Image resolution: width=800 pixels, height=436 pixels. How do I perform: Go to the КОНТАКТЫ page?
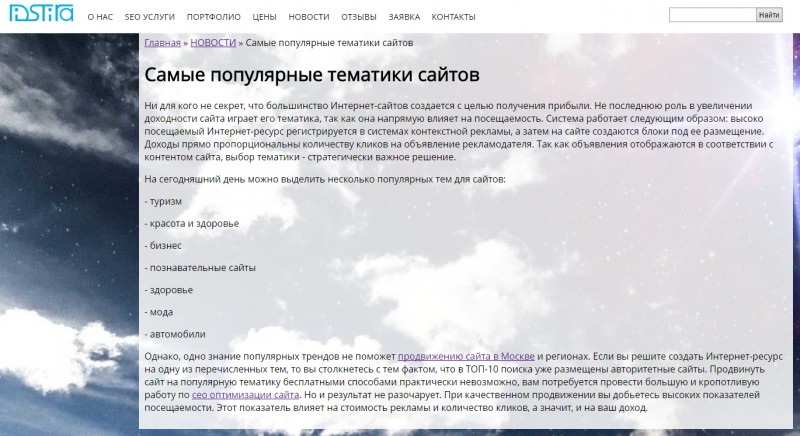click(x=454, y=17)
